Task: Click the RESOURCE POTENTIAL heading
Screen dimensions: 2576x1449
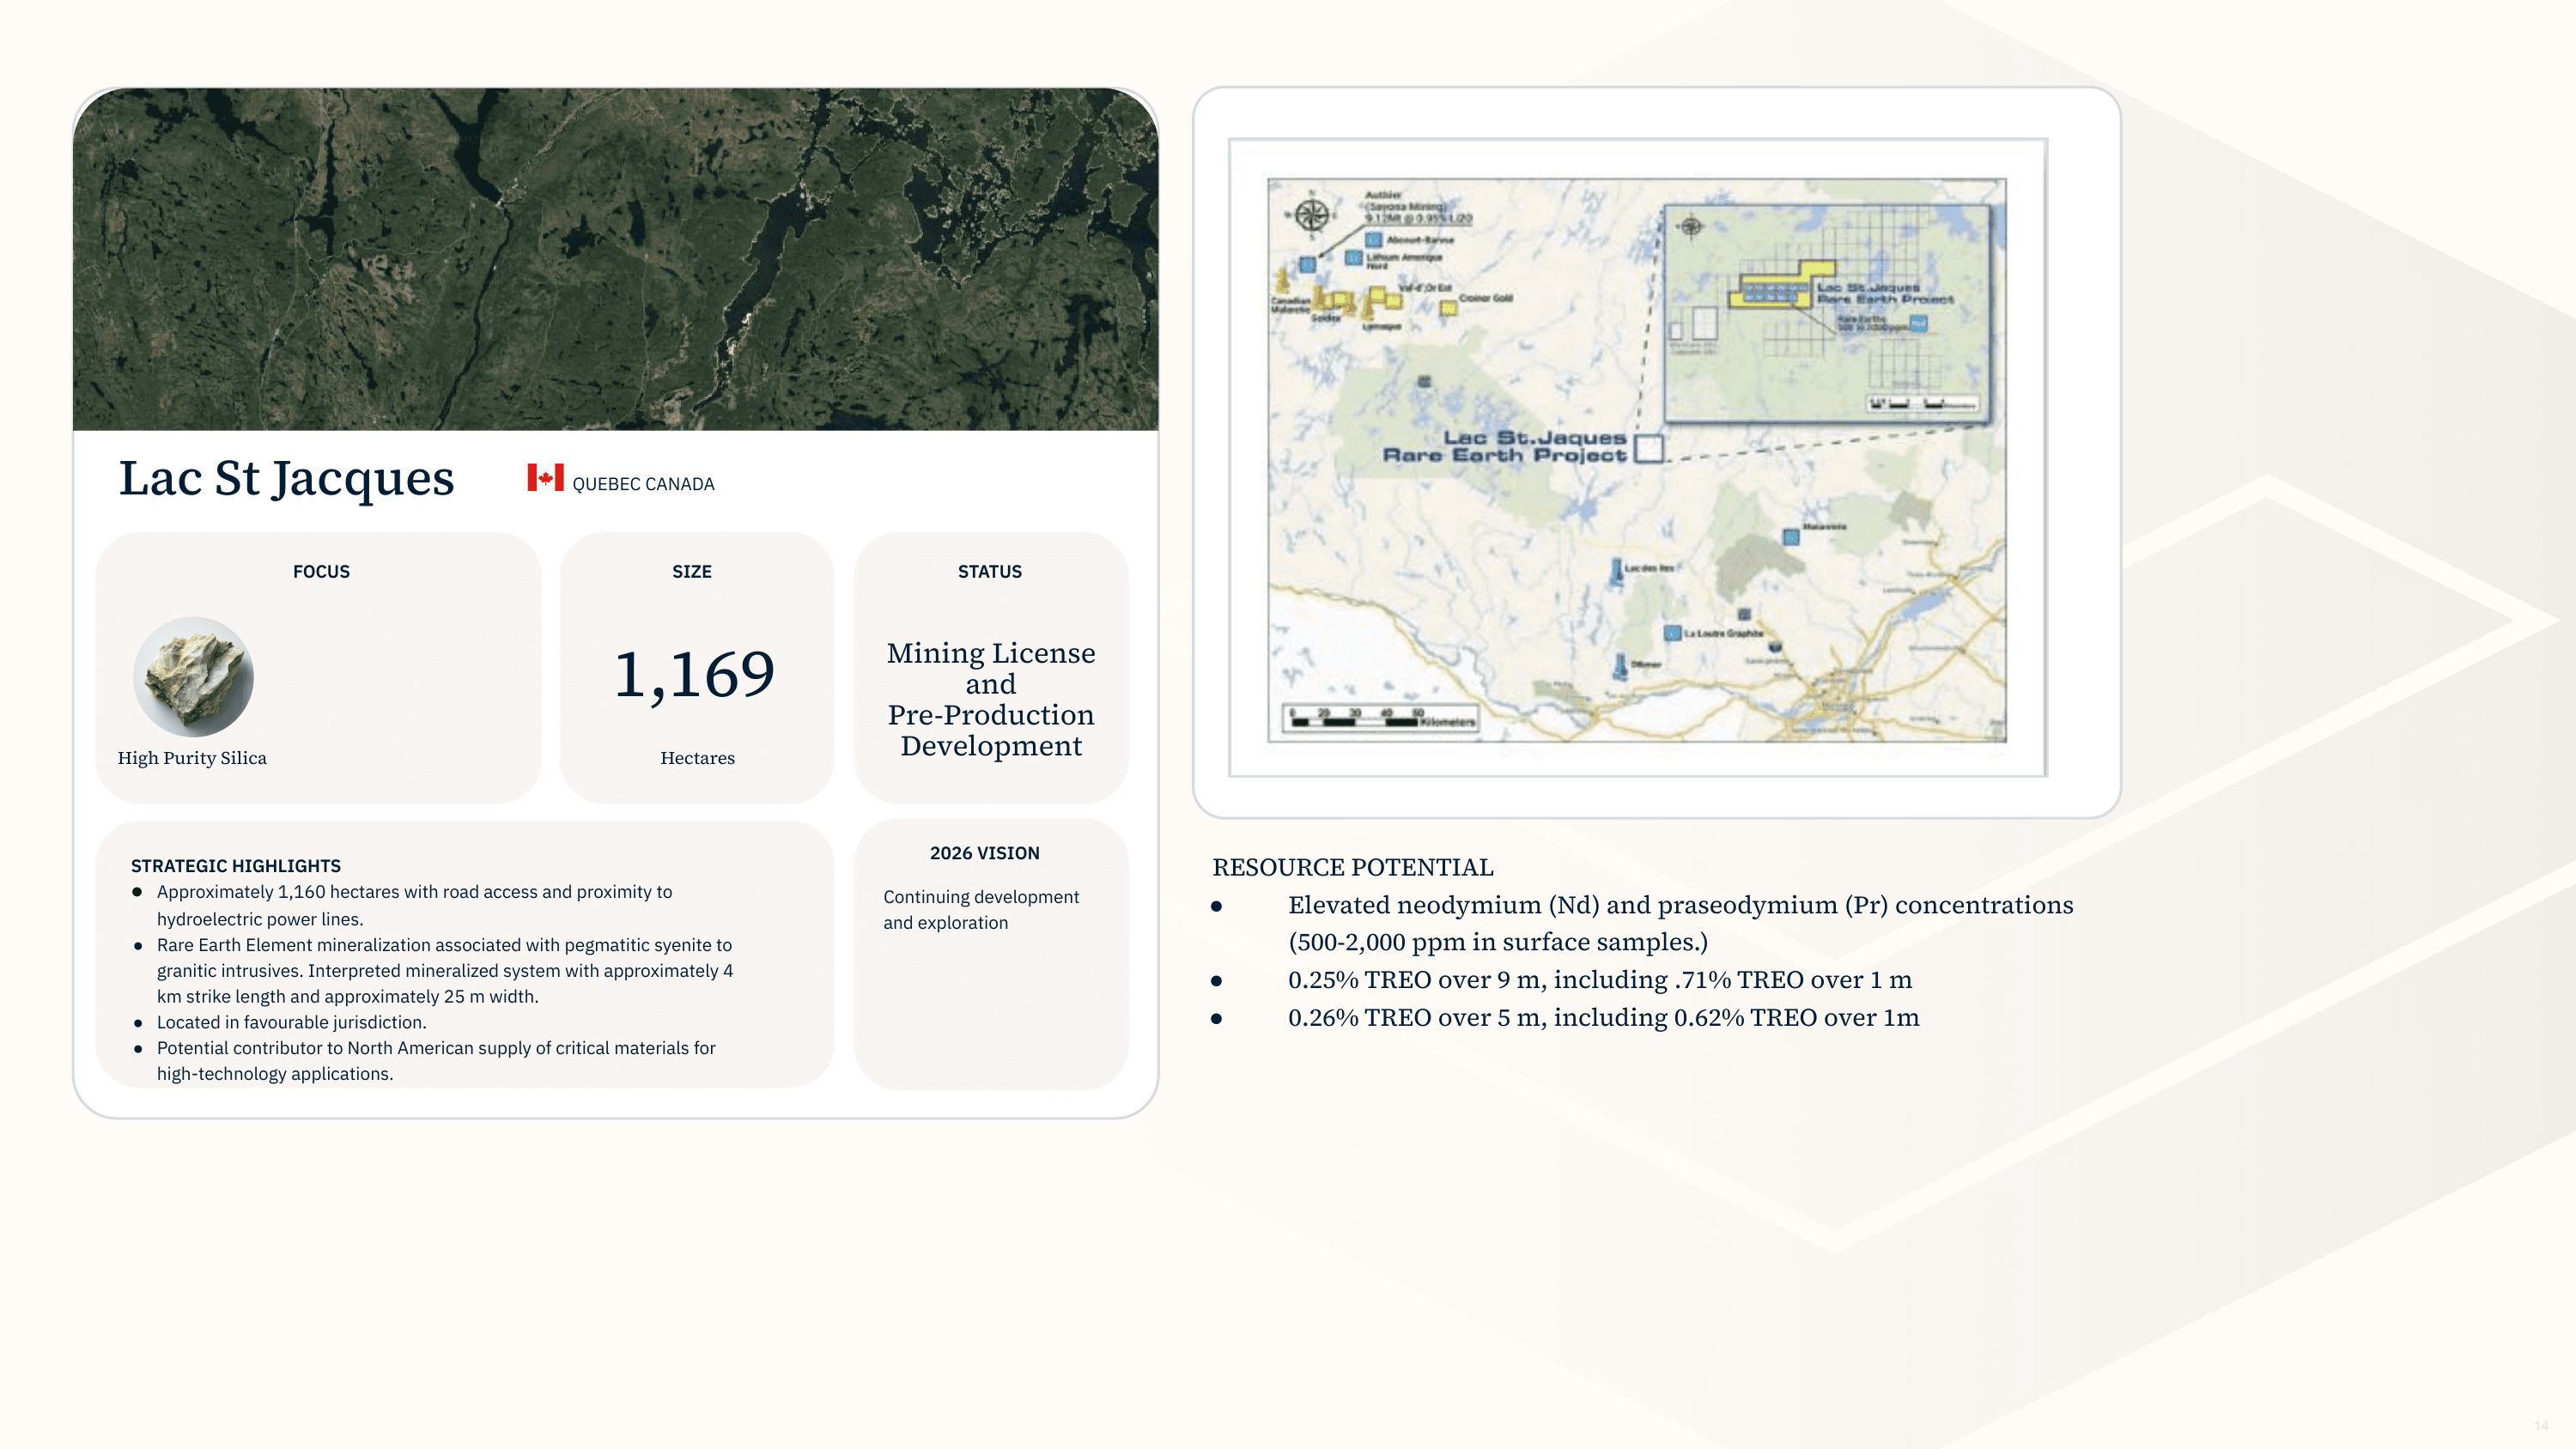Action: [x=1352, y=867]
